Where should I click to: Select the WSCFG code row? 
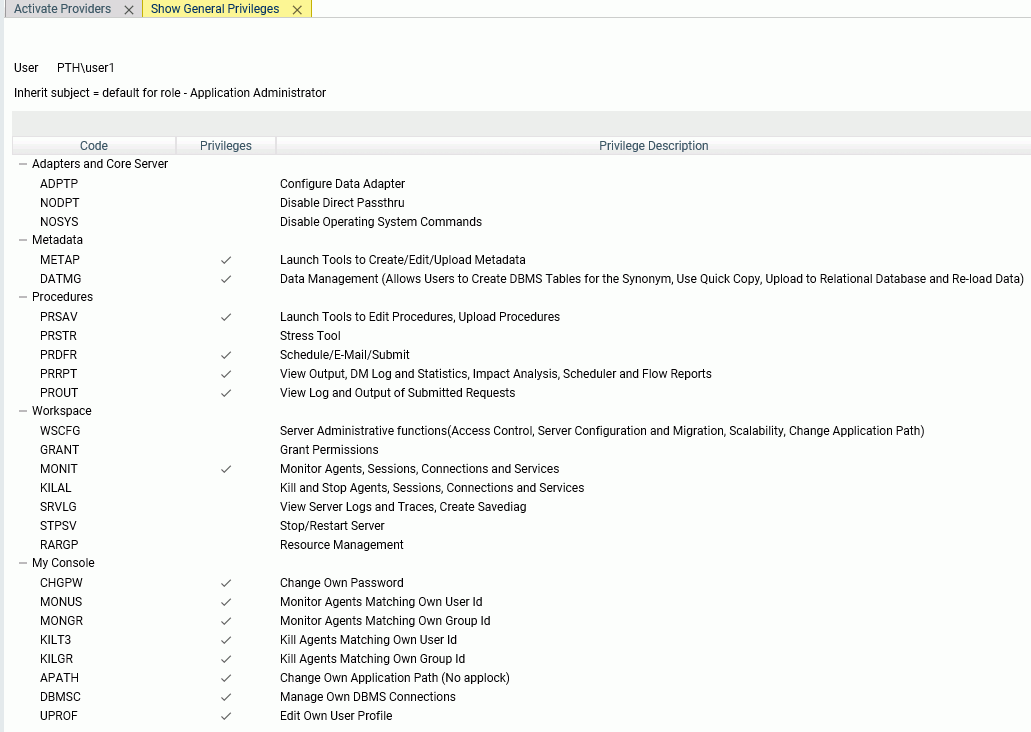point(60,431)
